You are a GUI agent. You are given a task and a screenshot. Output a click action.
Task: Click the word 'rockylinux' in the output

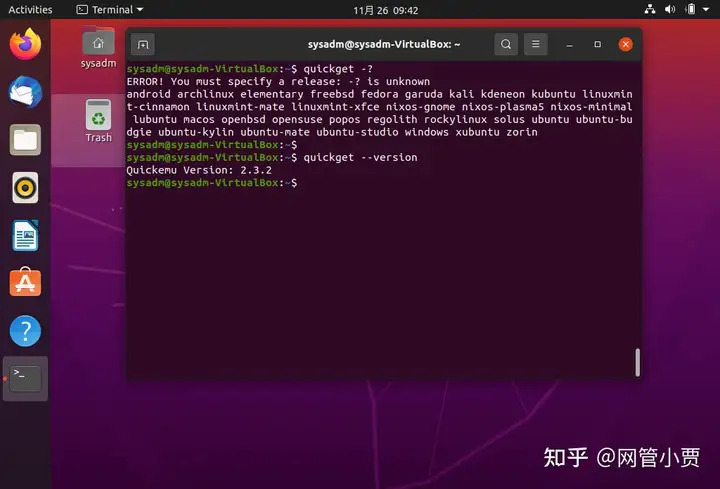455,119
